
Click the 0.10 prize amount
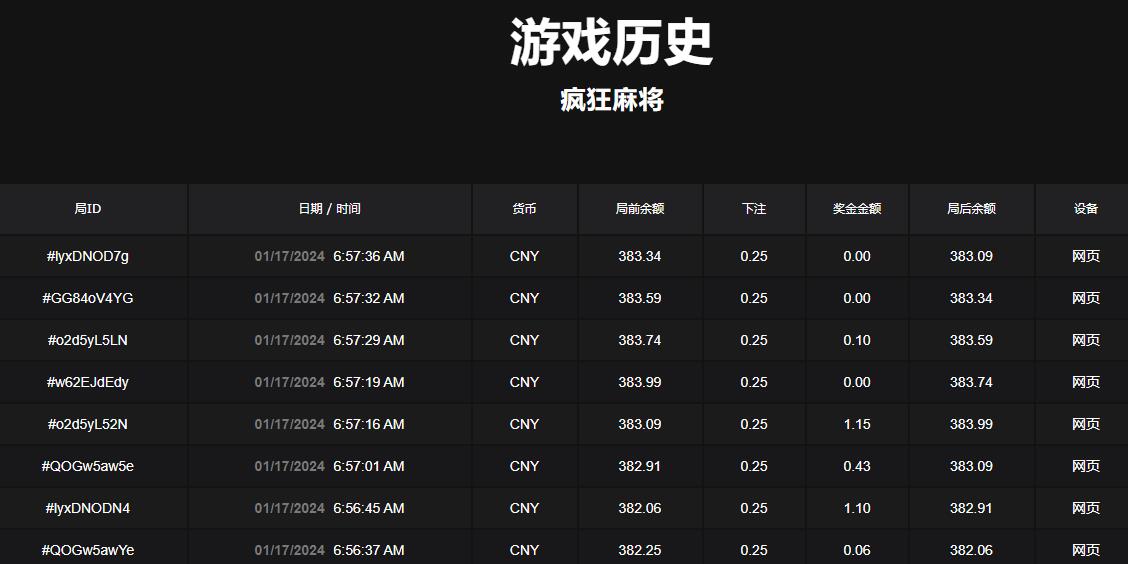[x=857, y=340]
